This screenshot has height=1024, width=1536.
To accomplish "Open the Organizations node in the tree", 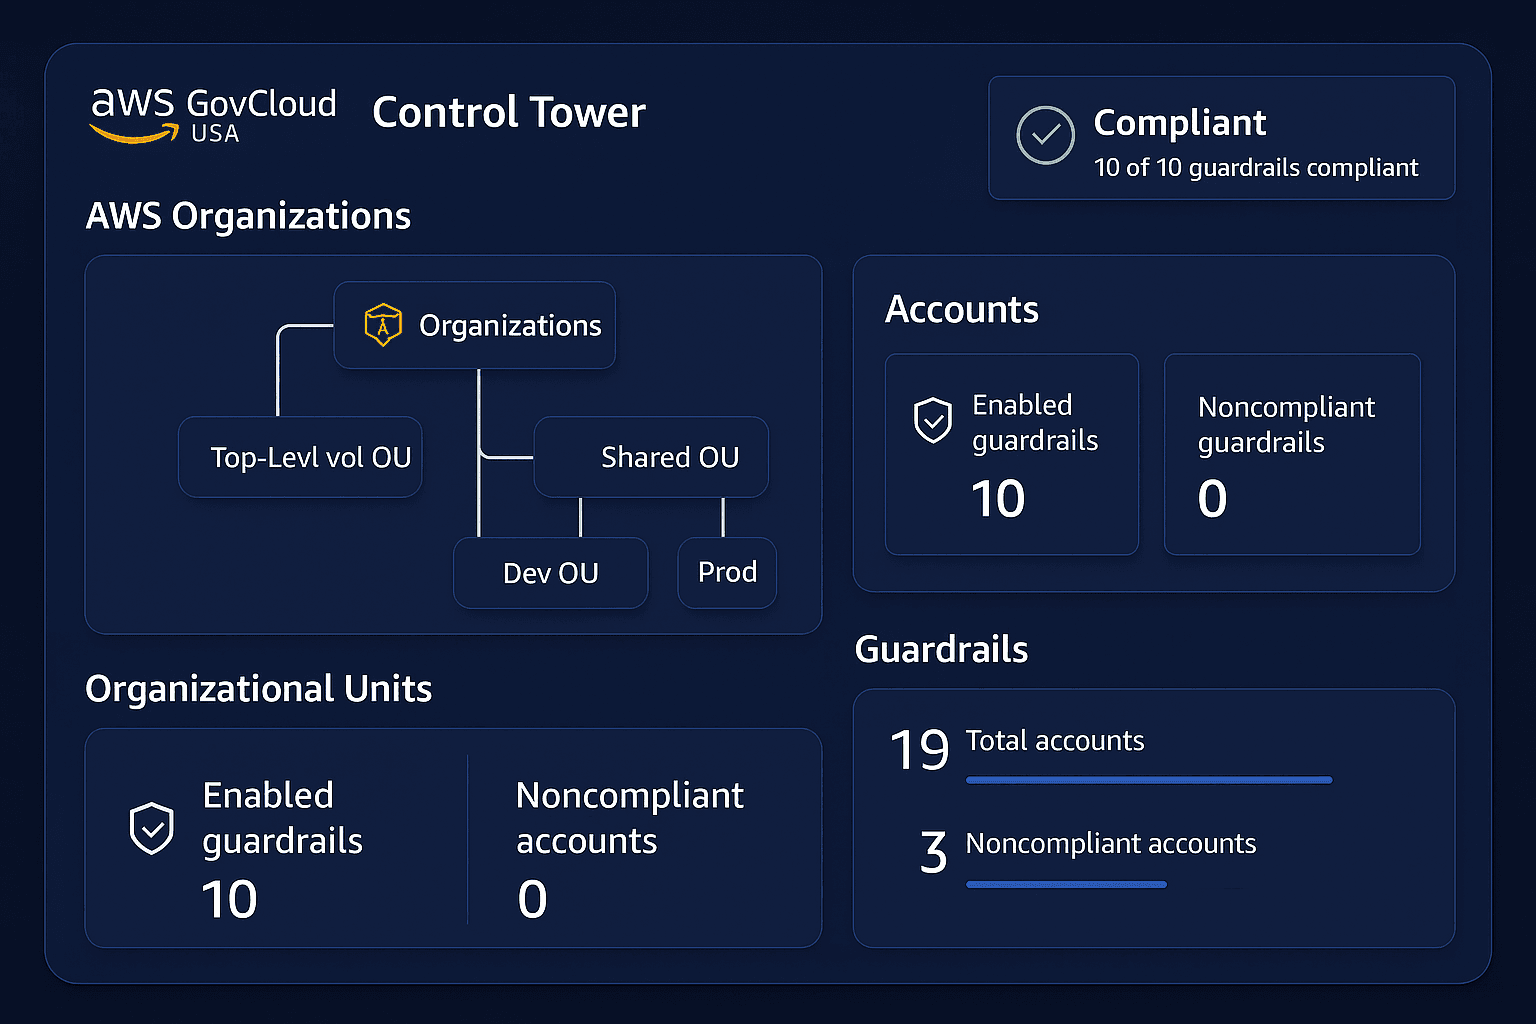I will click(x=475, y=324).
